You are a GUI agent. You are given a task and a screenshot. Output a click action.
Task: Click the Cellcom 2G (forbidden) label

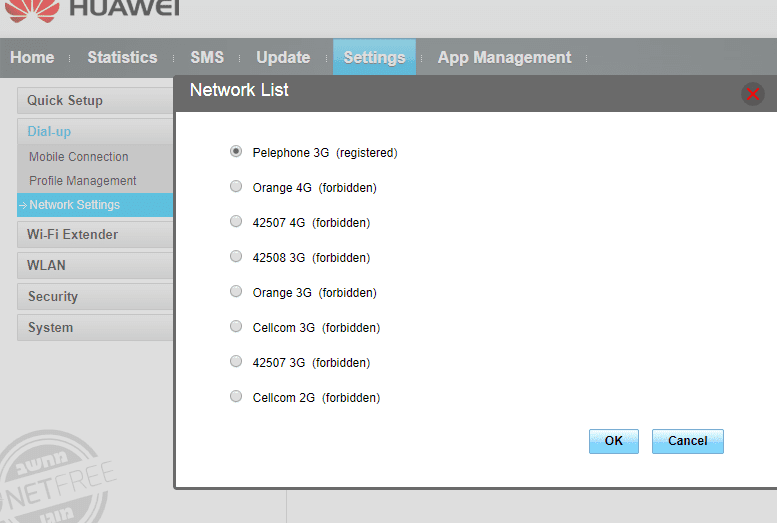[316, 398]
